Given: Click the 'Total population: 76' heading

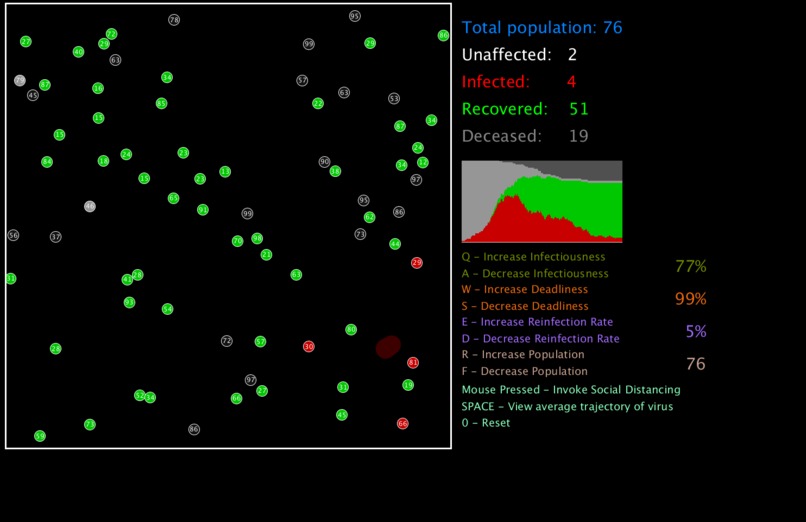Looking at the screenshot, I should coord(542,27).
